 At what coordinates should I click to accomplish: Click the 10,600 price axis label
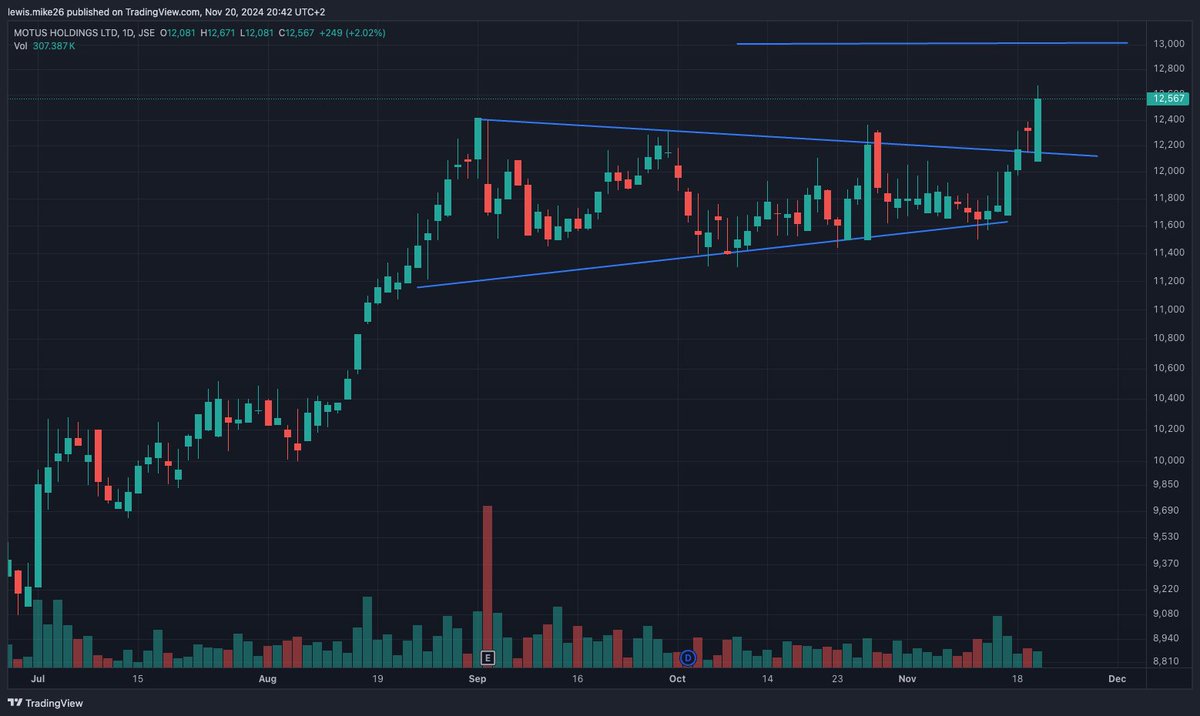(1169, 369)
